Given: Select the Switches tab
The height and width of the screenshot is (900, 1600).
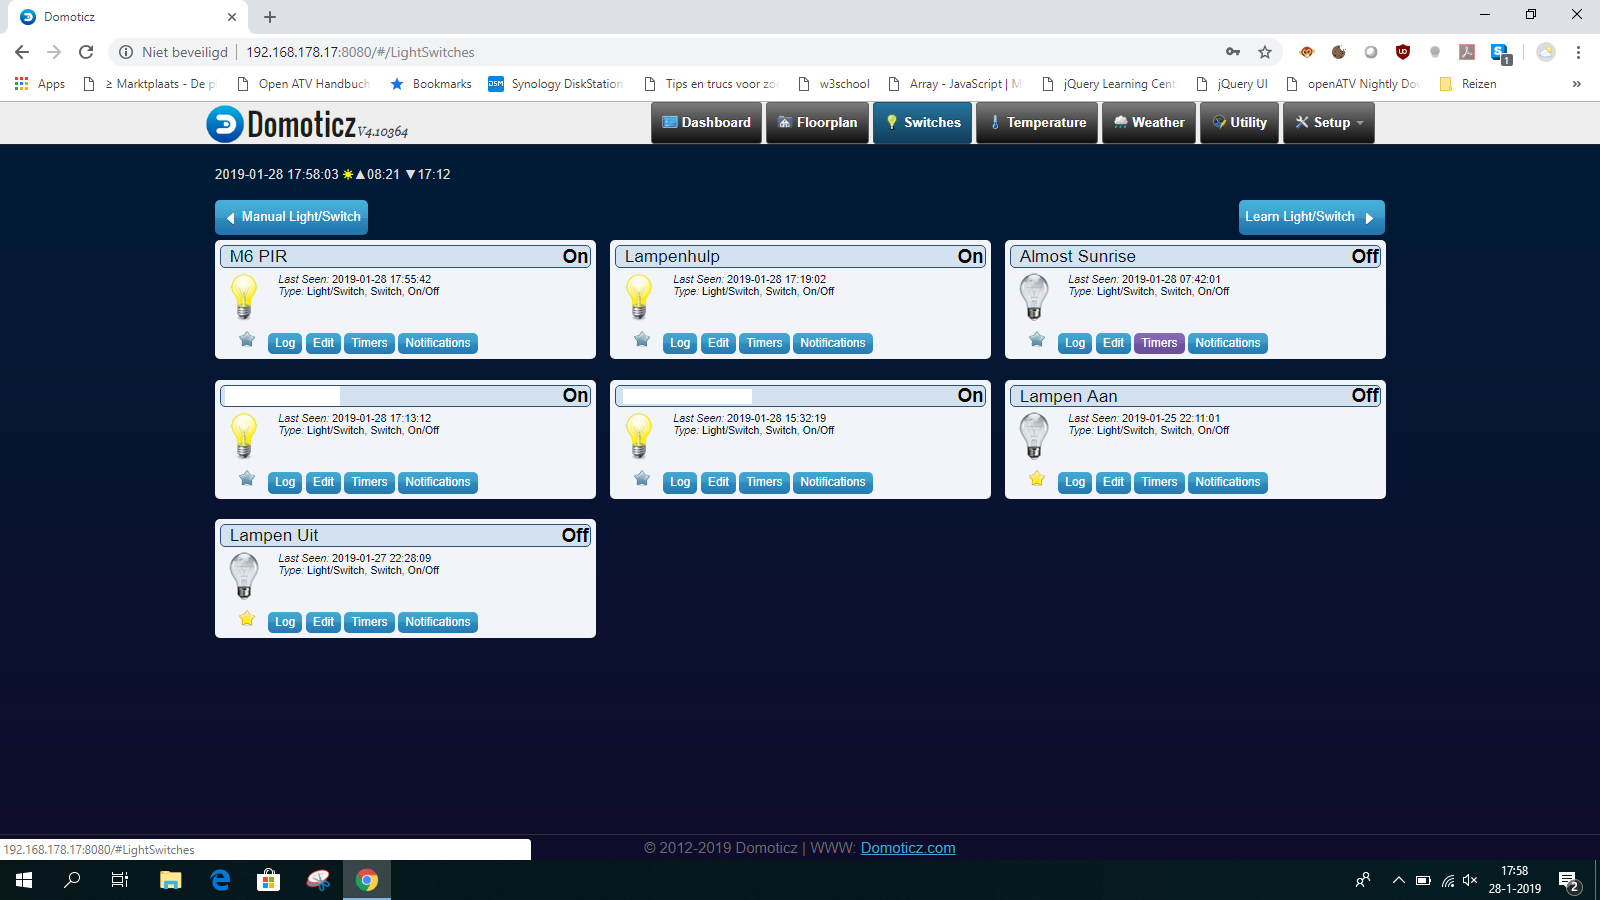Looking at the screenshot, I should click(x=923, y=123).
